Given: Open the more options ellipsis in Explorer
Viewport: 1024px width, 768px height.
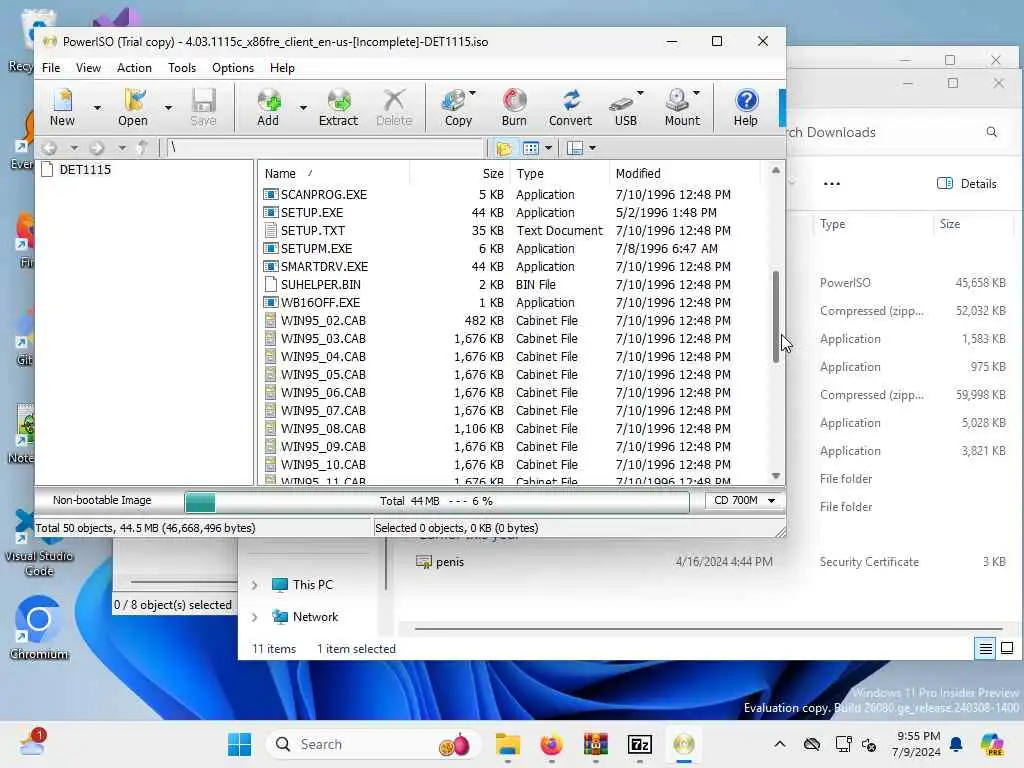Looking at the screenshot, I should (831, 184).
